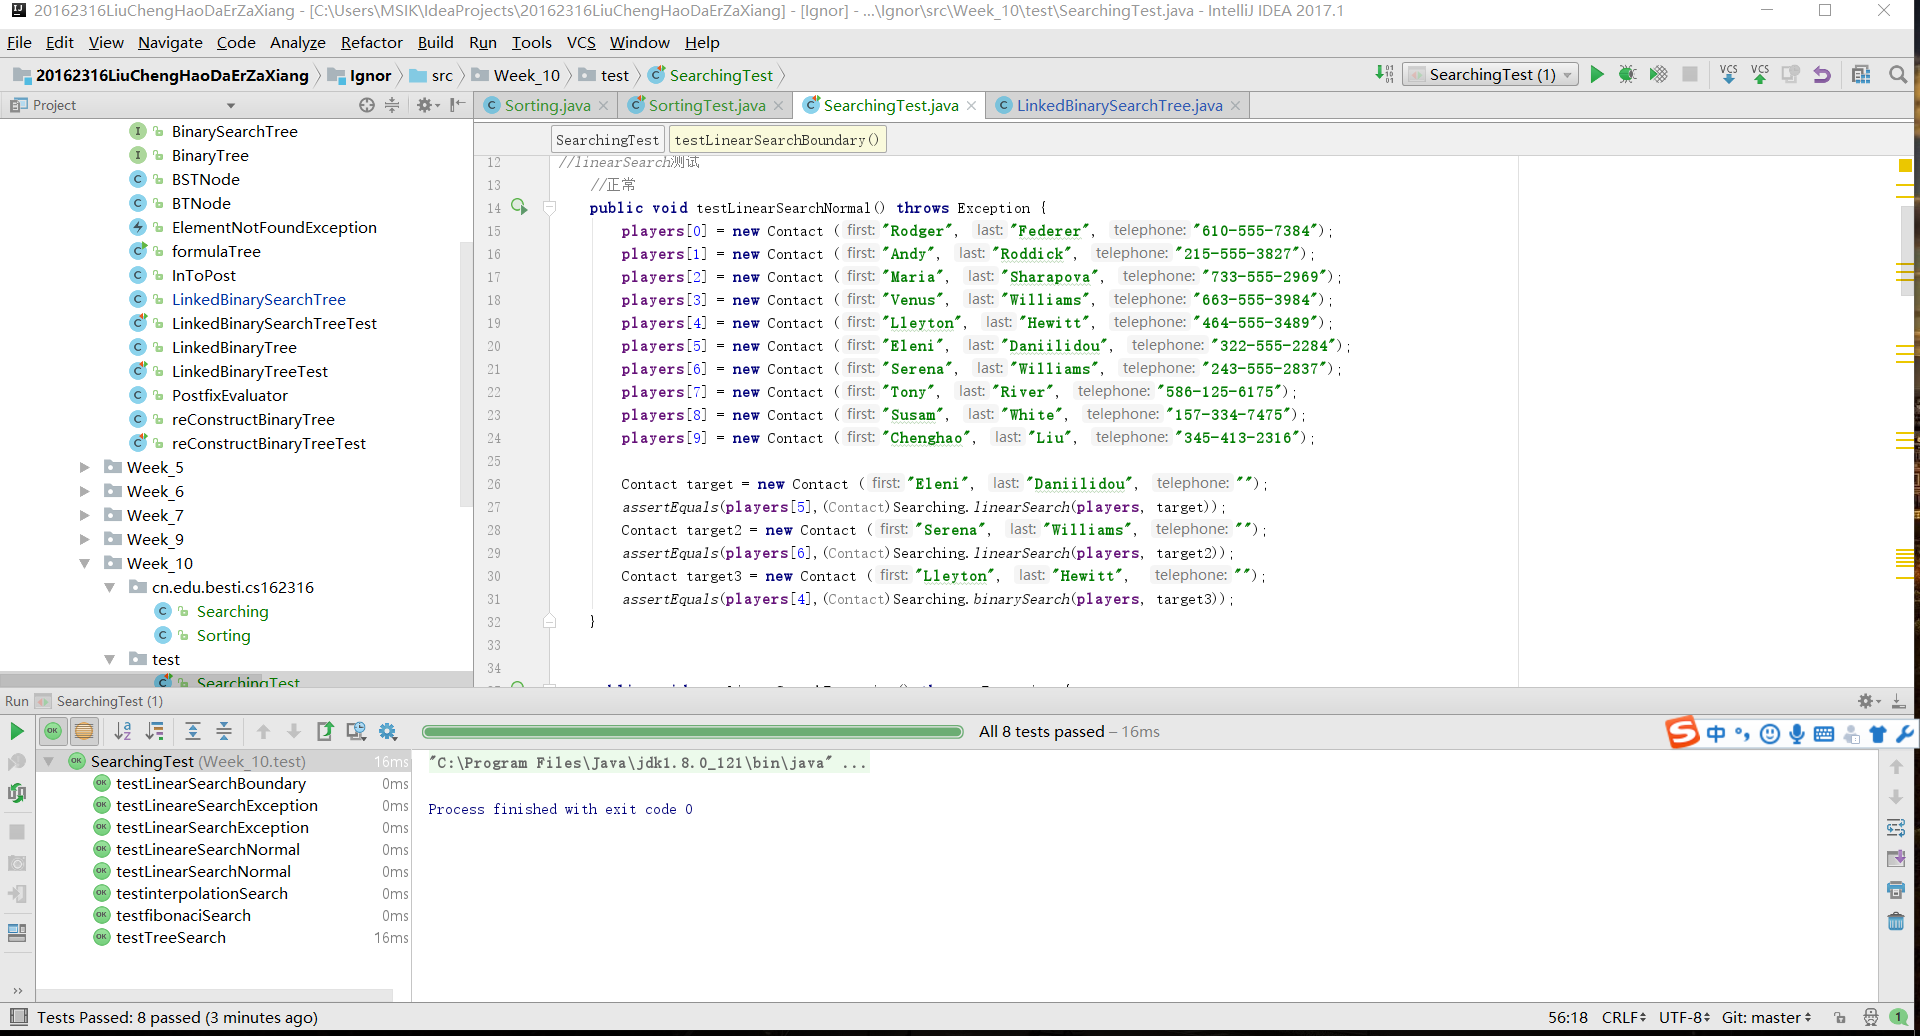
Task: Open the VCS menu
Action: coord(581,42)
